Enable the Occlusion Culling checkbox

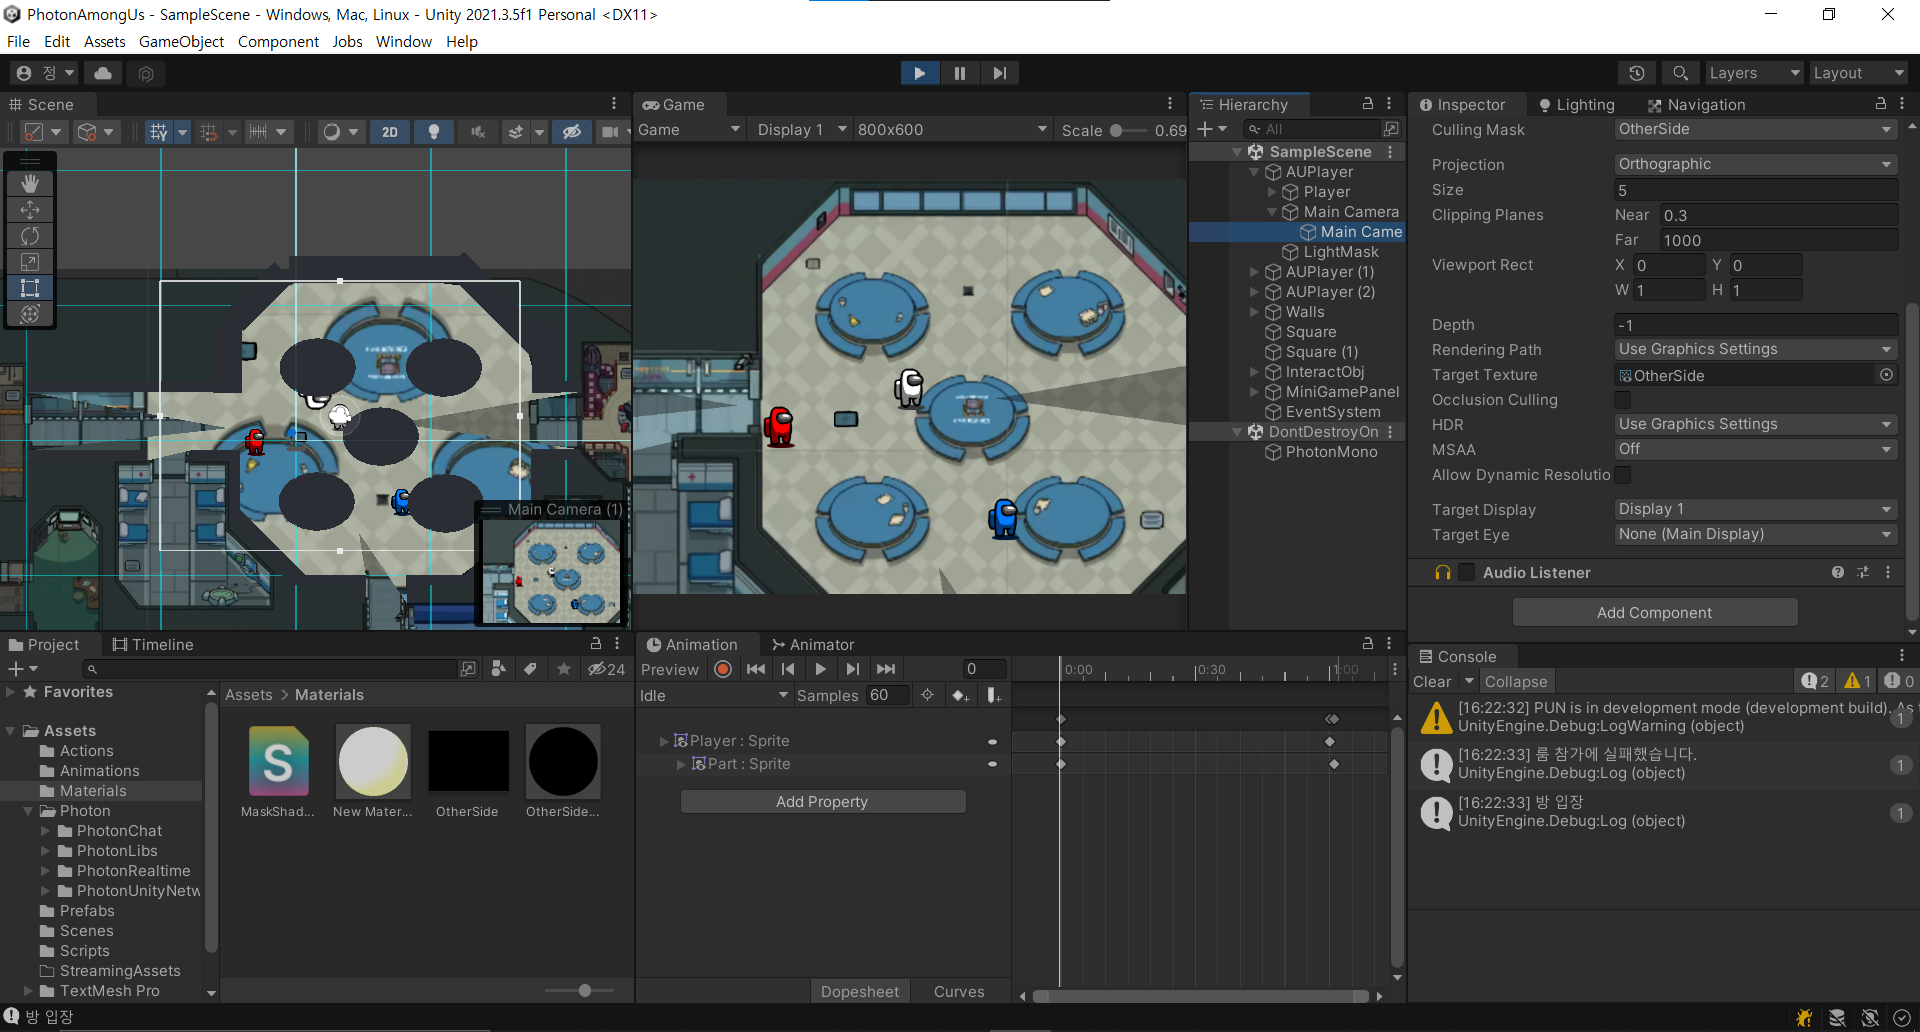coord(1622,400)
